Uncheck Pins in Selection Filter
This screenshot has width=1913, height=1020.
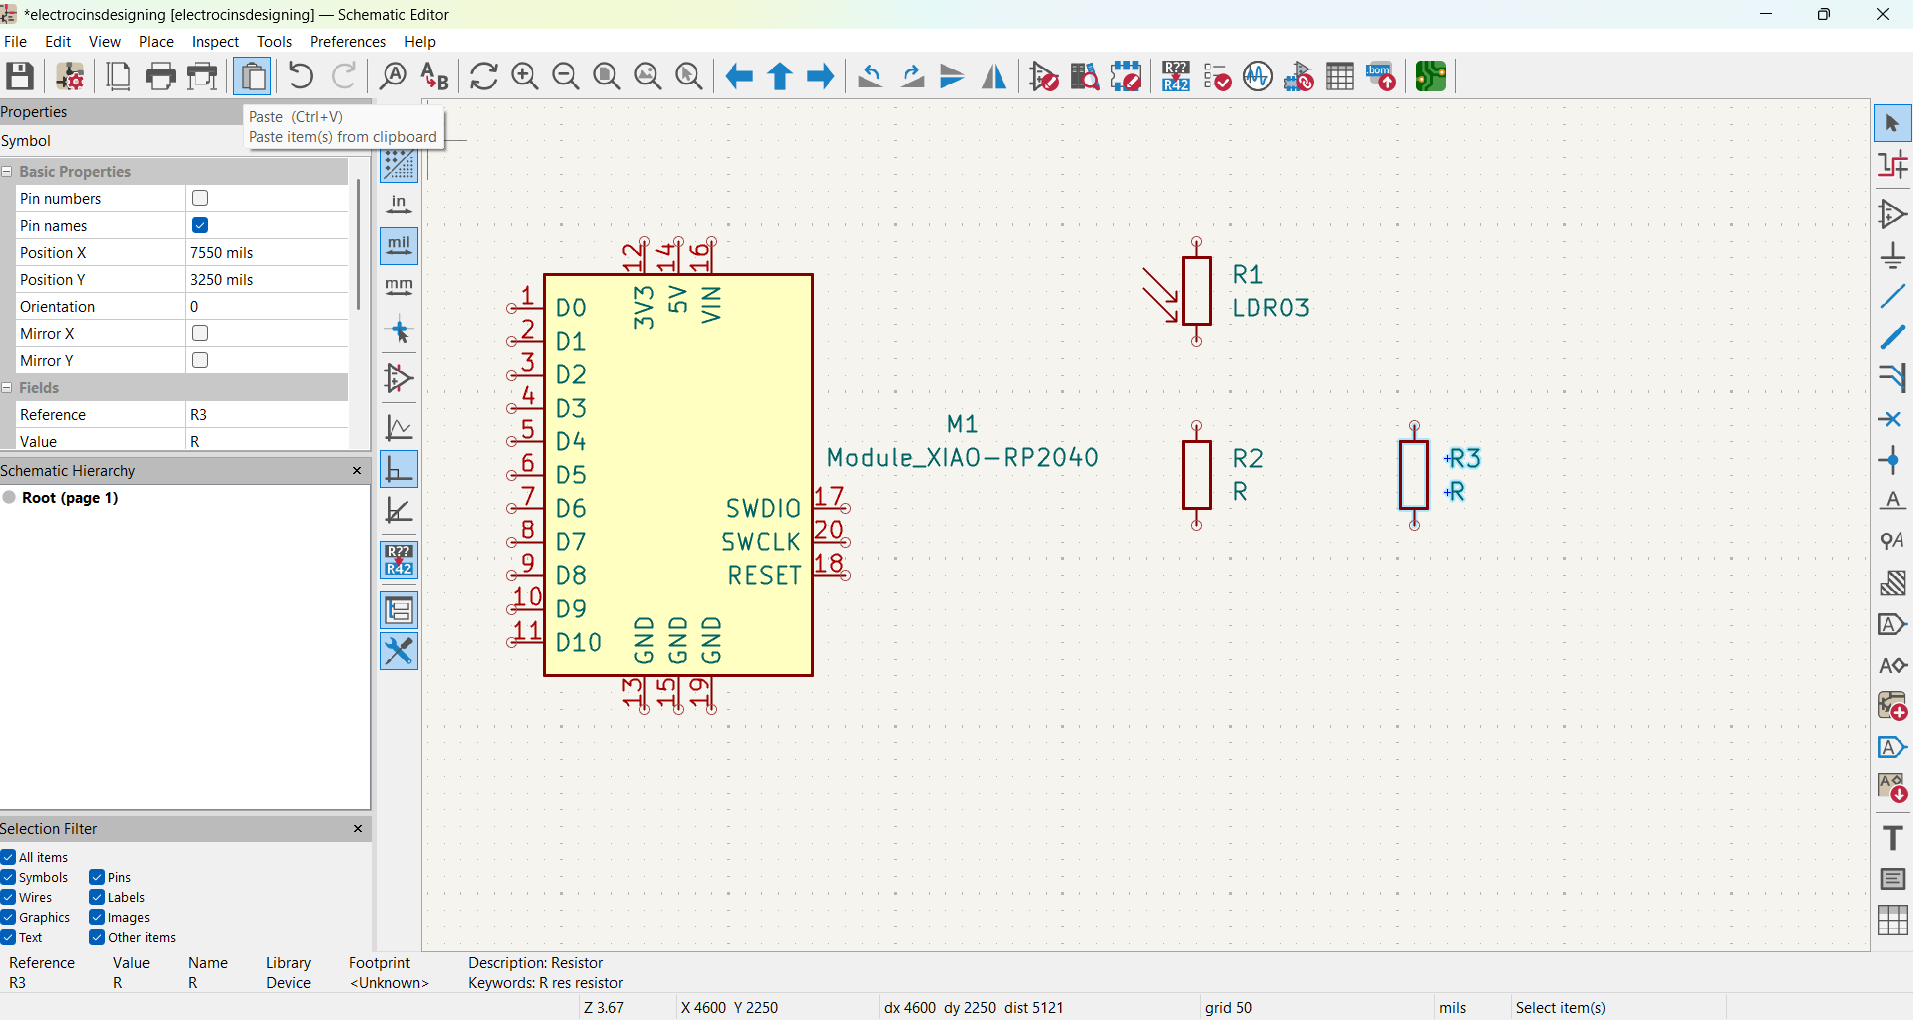[97, 877]
